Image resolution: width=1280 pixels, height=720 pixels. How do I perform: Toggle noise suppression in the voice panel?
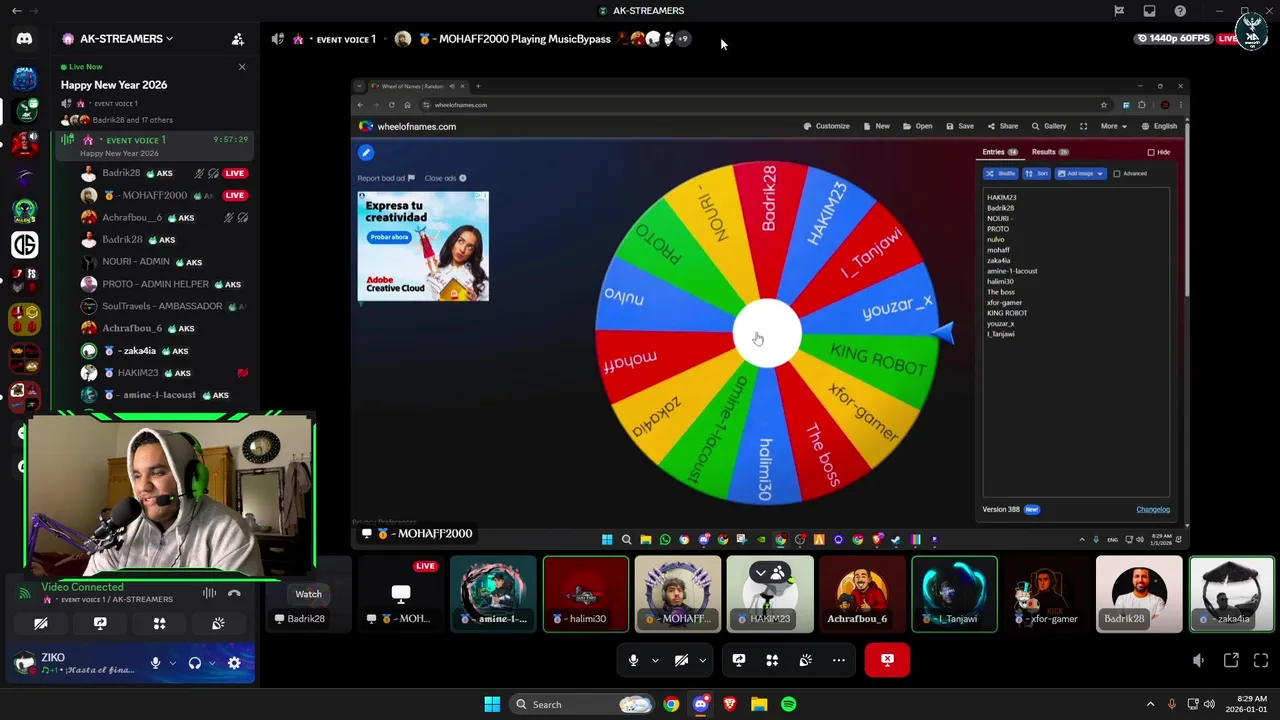209,593
